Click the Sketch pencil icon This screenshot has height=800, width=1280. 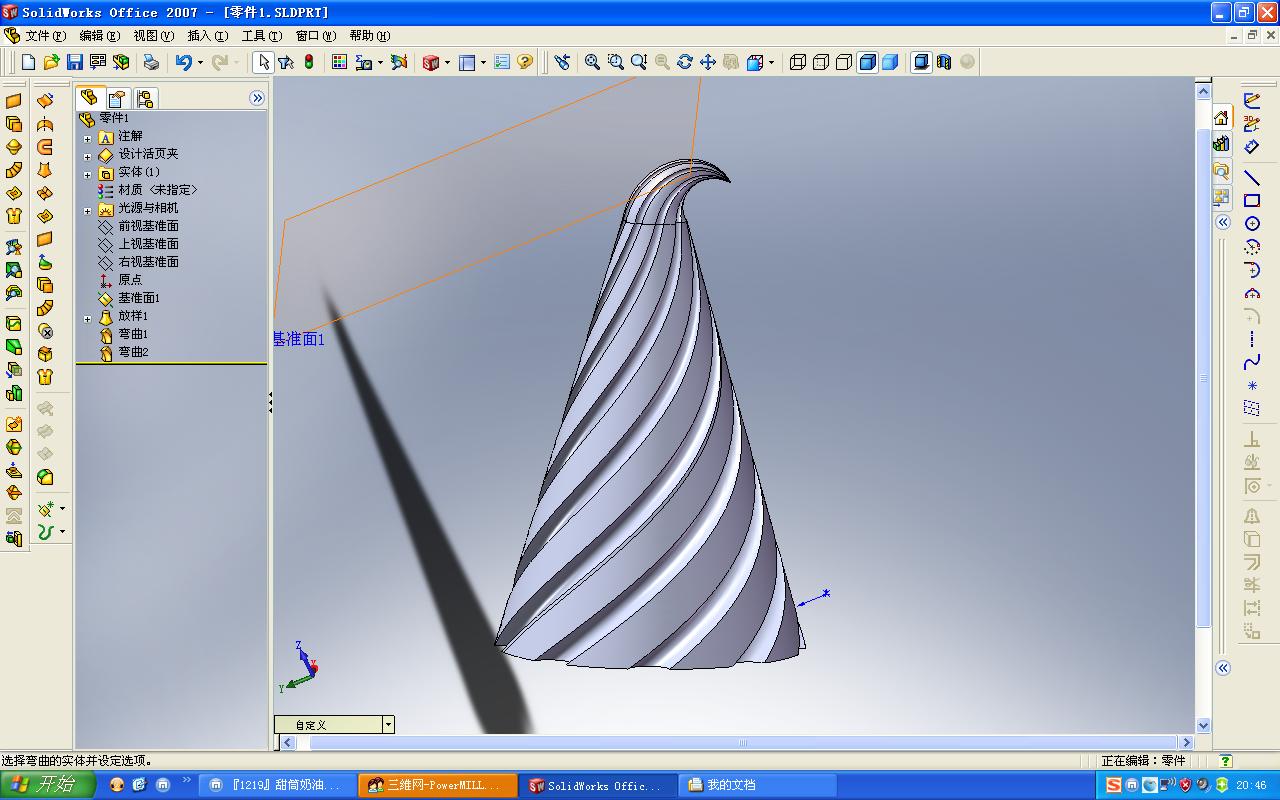1252,100
